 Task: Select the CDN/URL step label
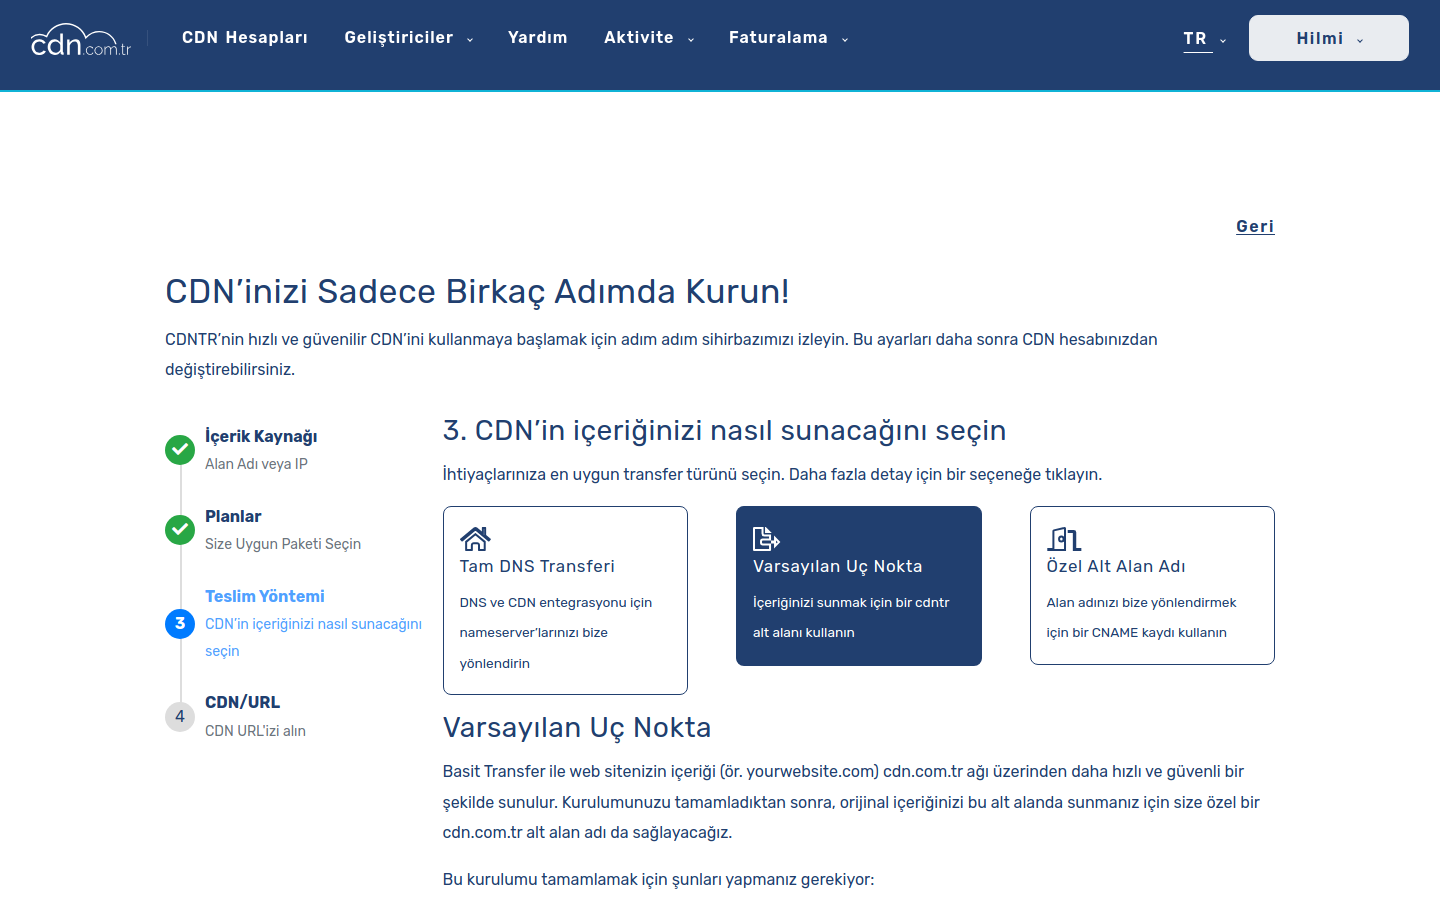(243, 702)
